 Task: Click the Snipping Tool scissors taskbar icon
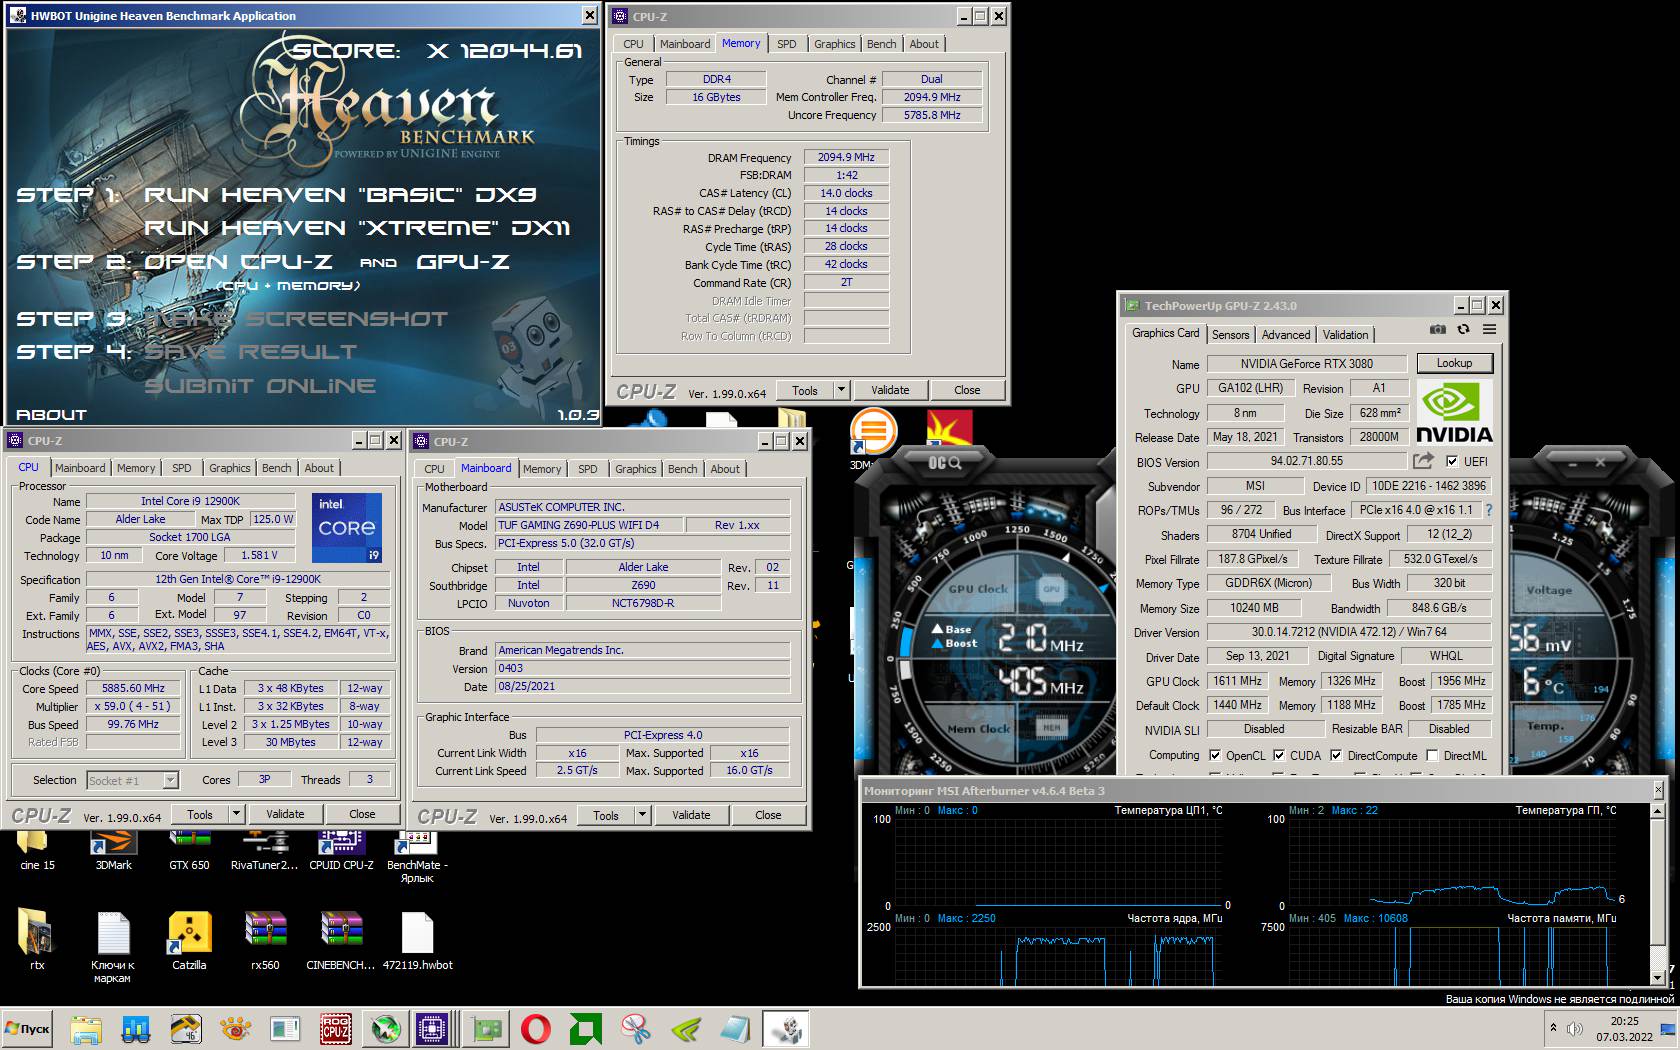click(636, 1028)
